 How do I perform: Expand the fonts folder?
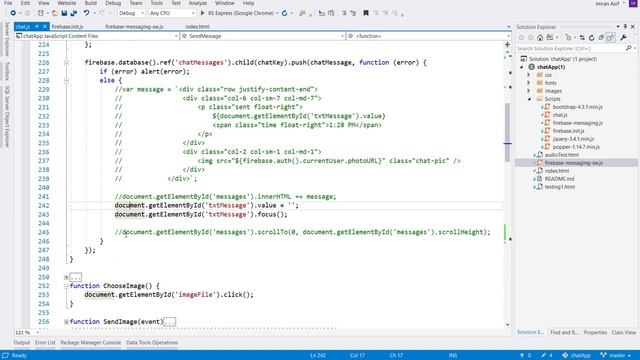point(529,83)
